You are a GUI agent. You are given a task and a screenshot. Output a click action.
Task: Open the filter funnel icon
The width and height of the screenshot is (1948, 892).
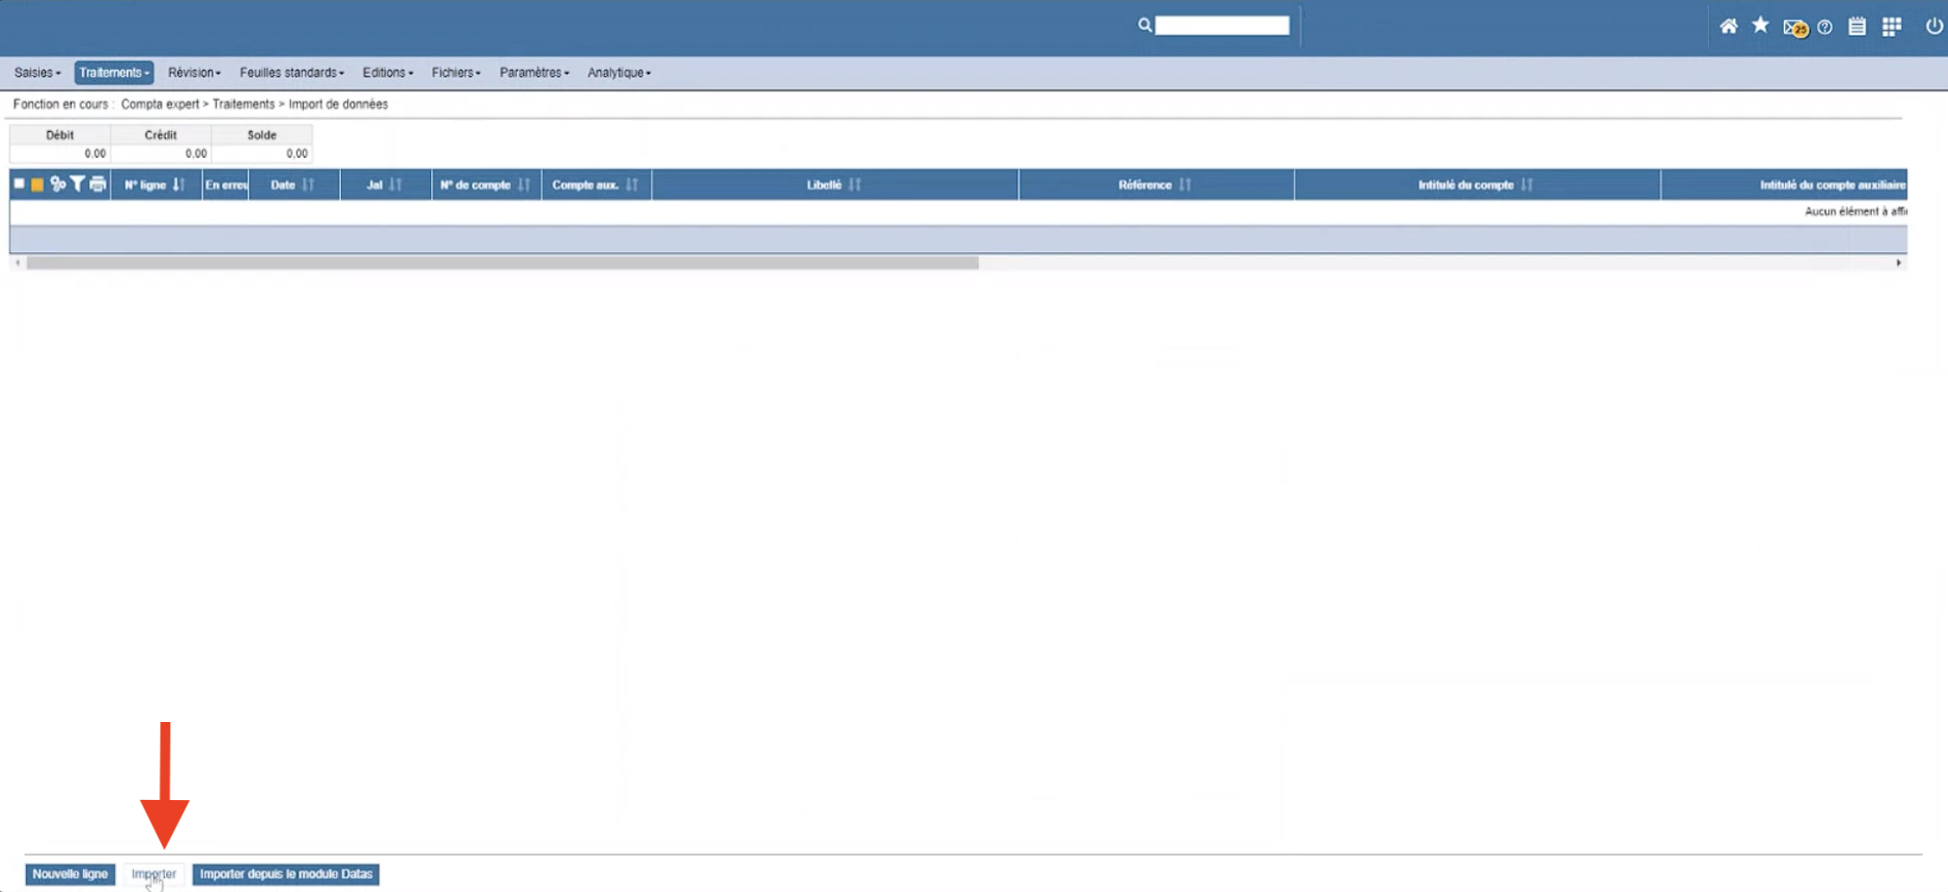point(77,184)
